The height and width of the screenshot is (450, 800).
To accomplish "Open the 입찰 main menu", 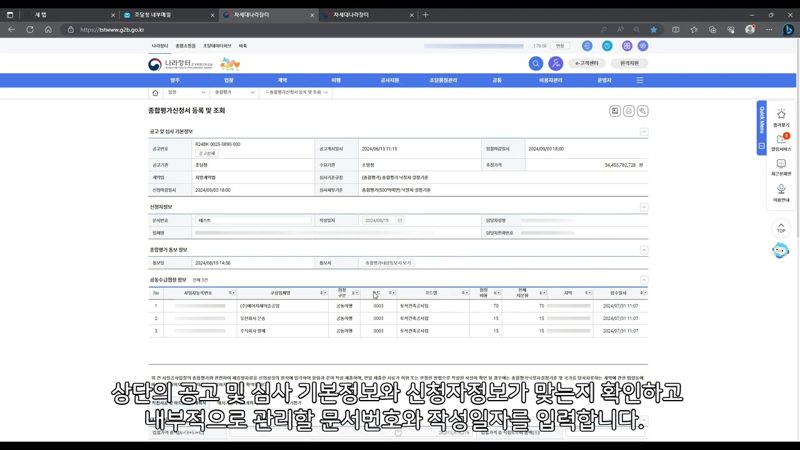I will click(229, 80).
